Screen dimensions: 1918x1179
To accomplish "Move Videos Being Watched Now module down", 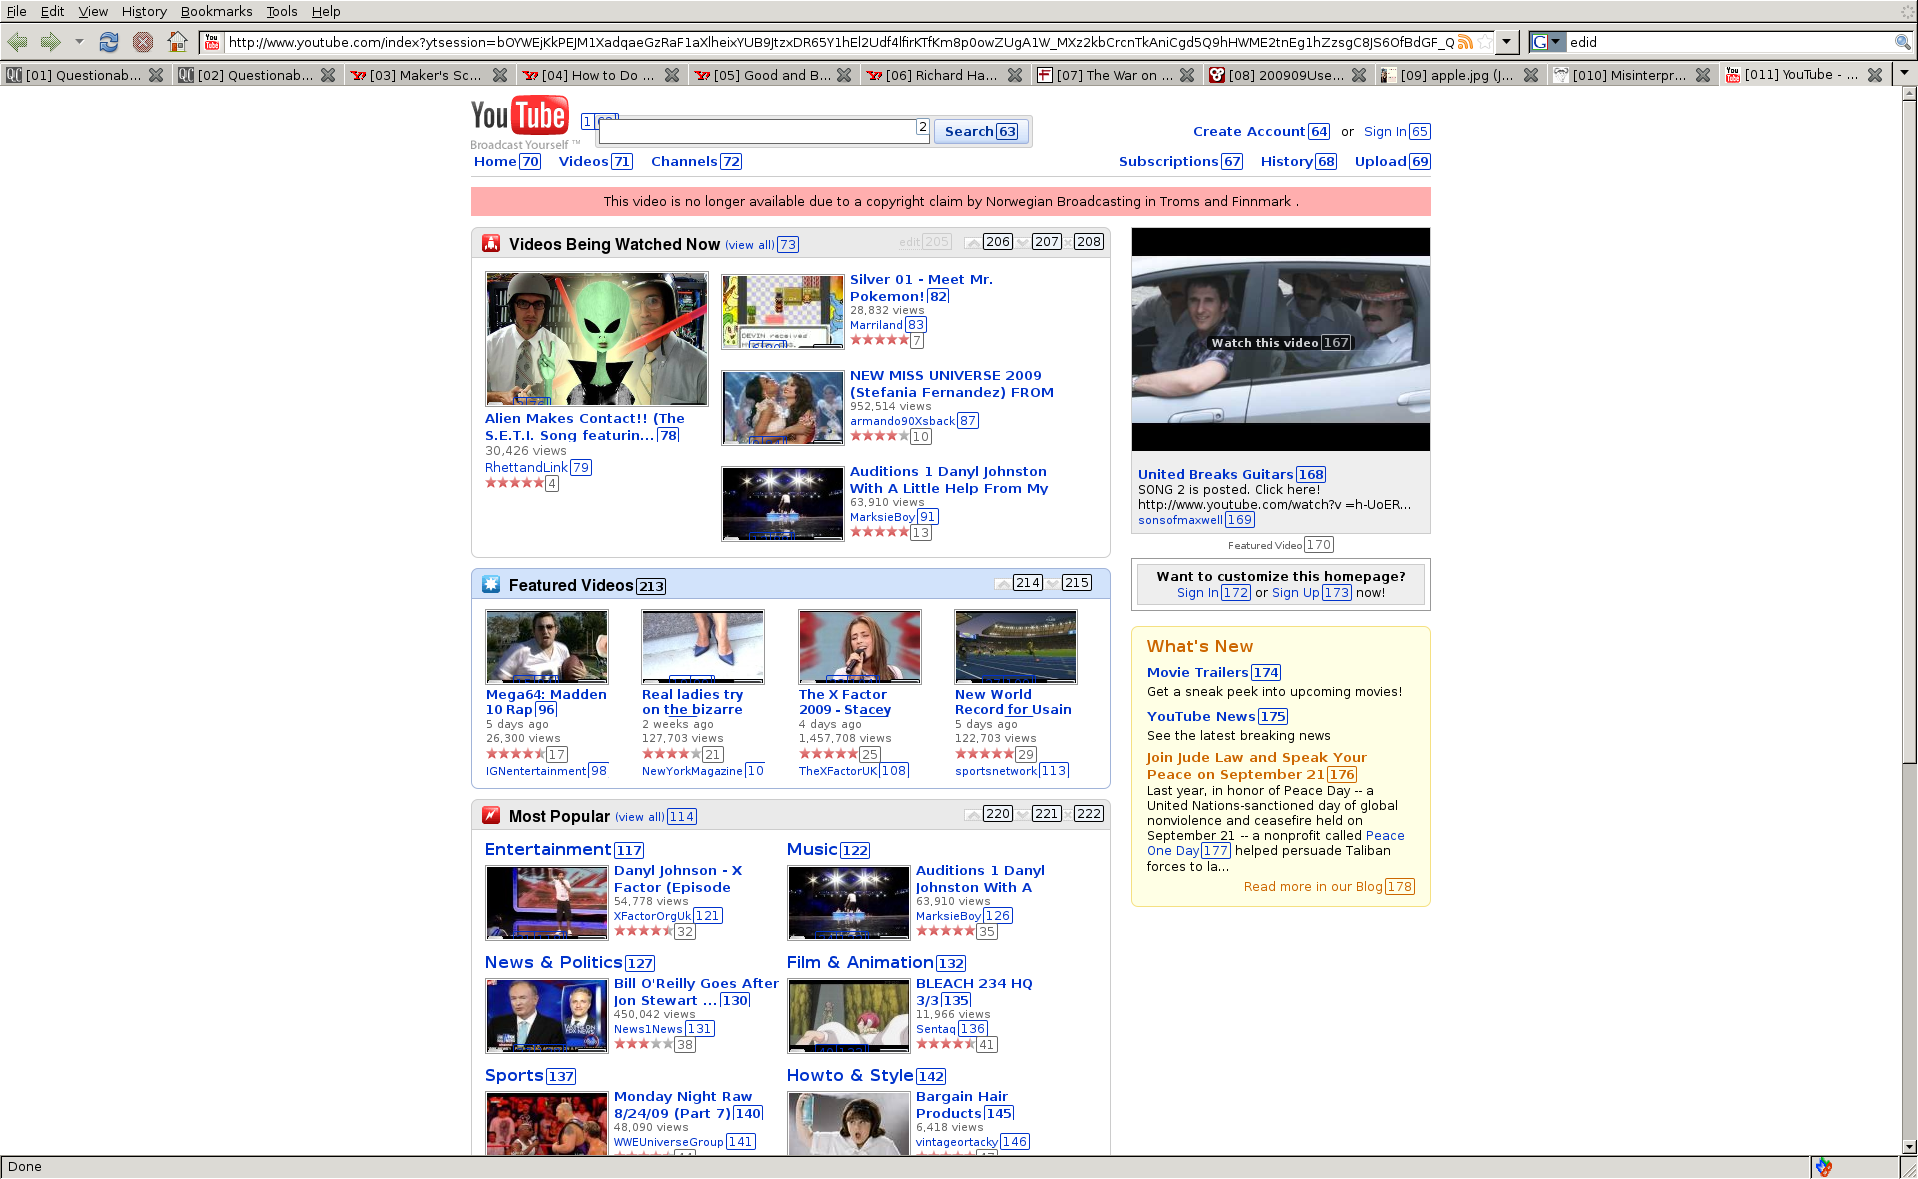I will tap(1023, 242).
